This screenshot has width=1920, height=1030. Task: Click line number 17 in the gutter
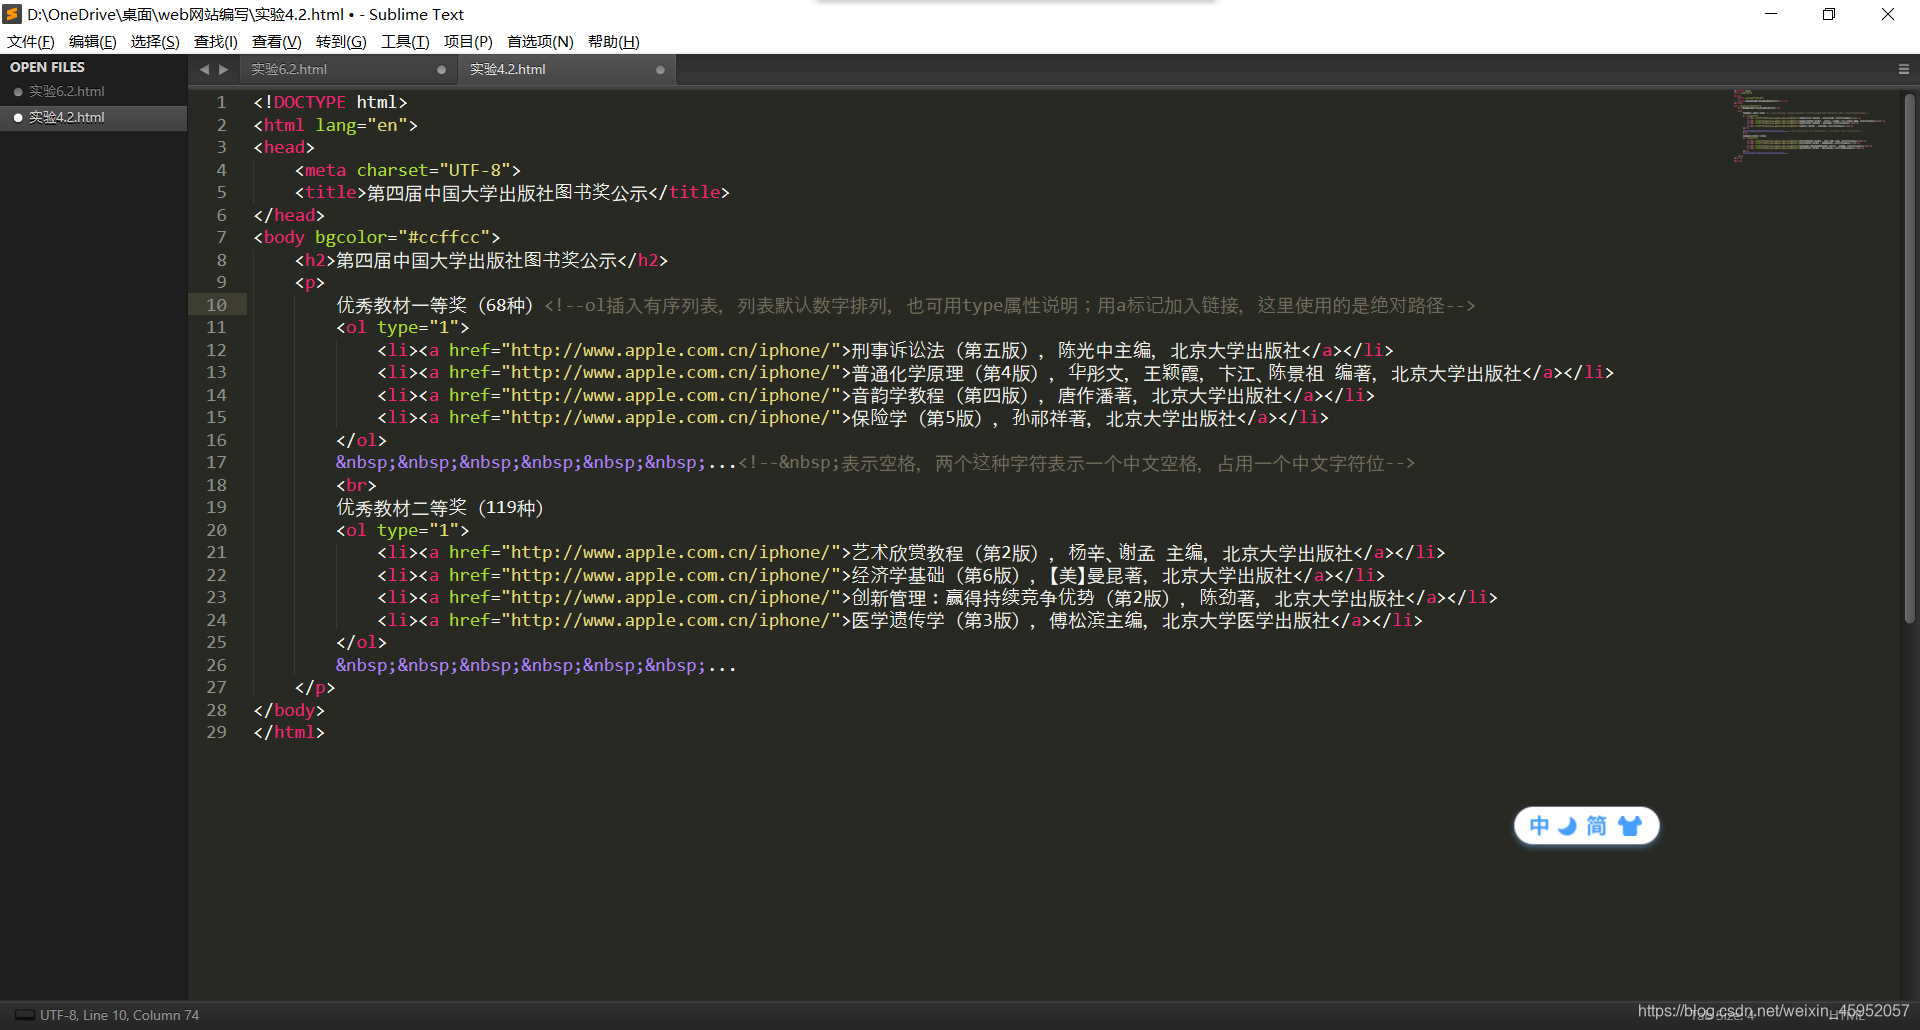pos(216,462)
